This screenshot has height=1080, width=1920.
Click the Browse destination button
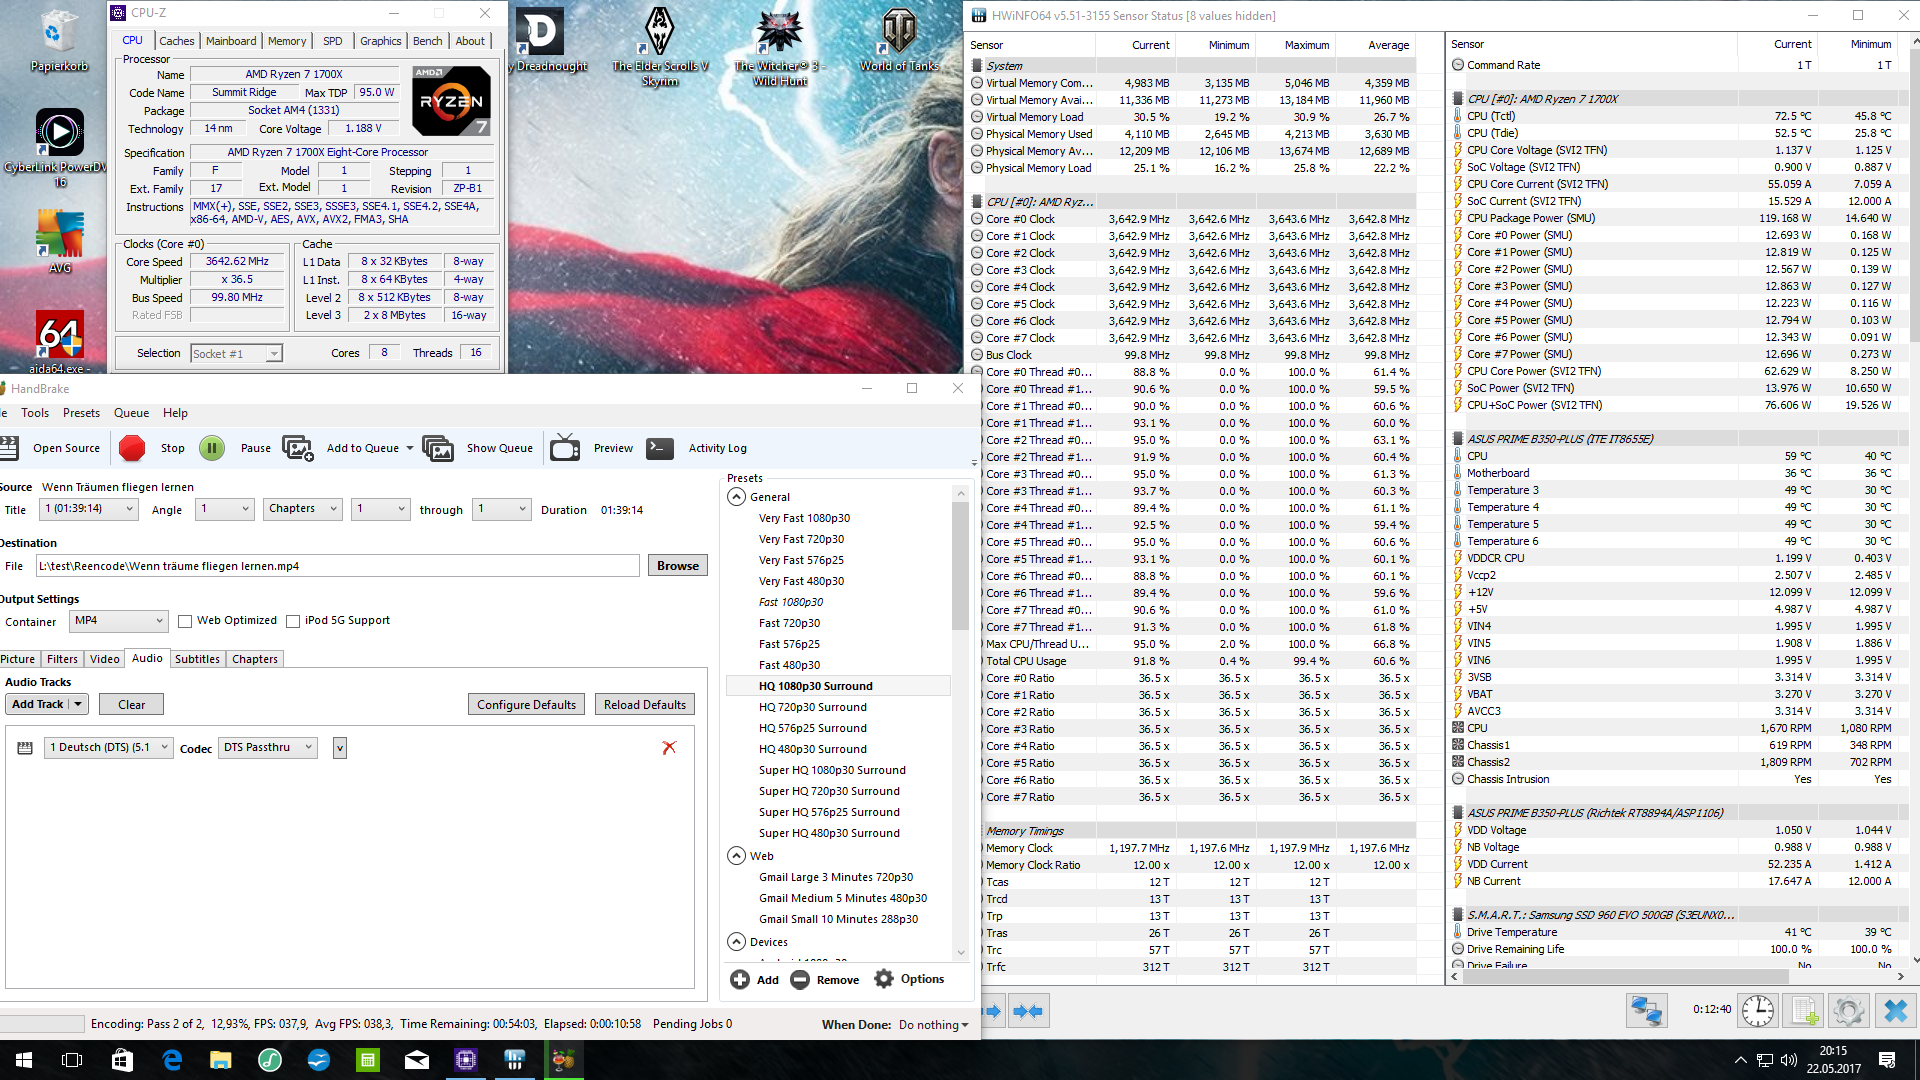click(677, 566)
